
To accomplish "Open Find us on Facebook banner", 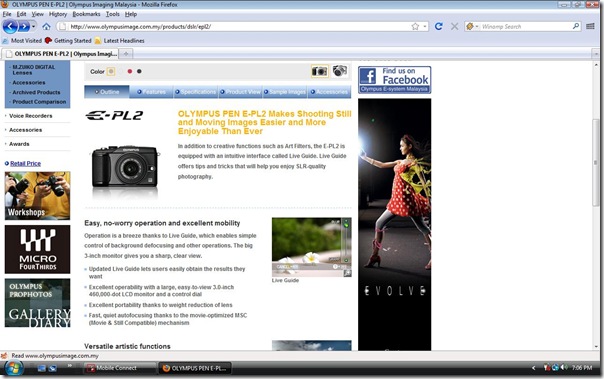I will coord(394,80).
